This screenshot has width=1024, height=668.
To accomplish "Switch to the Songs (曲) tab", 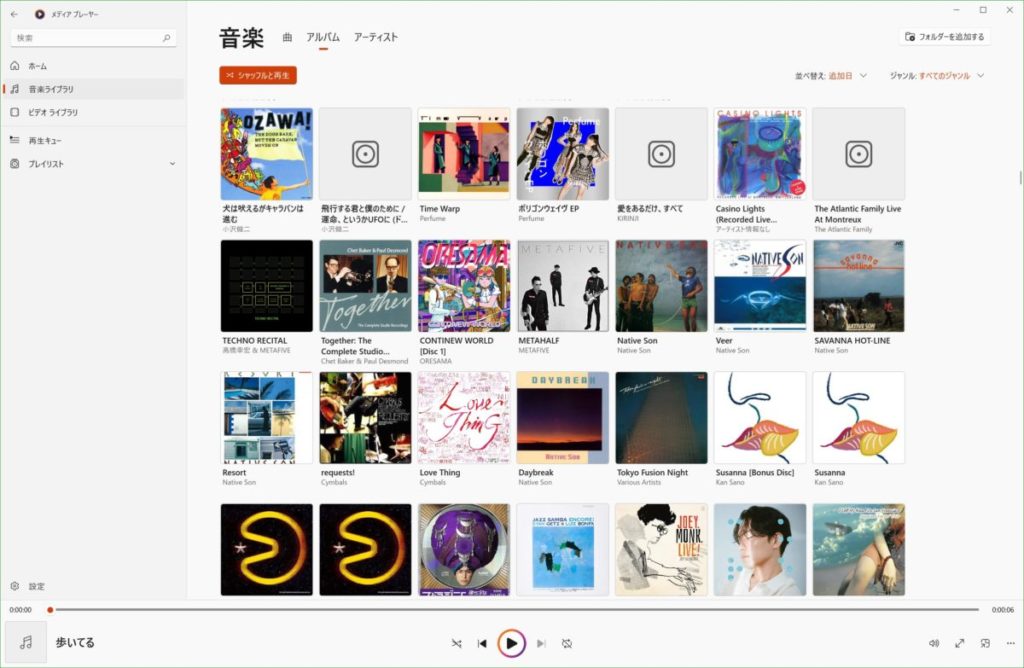I will point(287,37).
